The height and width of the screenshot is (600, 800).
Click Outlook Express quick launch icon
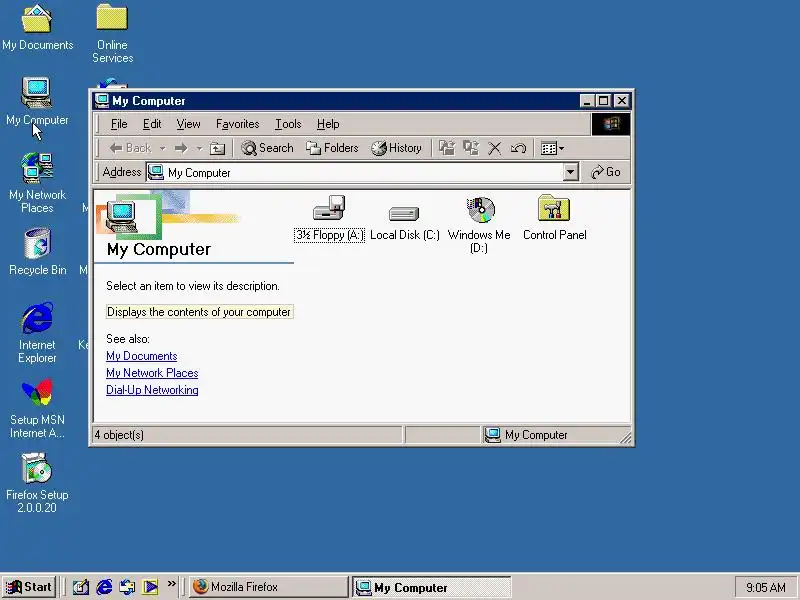click(x=127, y=587)
